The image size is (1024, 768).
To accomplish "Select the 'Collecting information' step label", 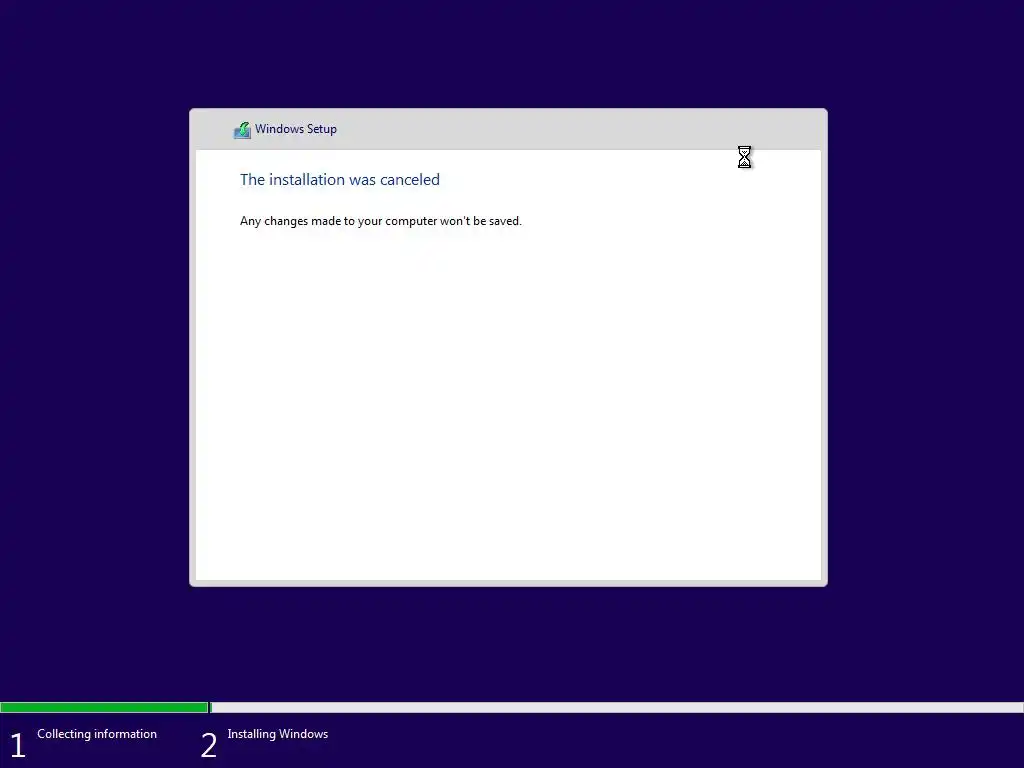I will (x=97, y=734).
